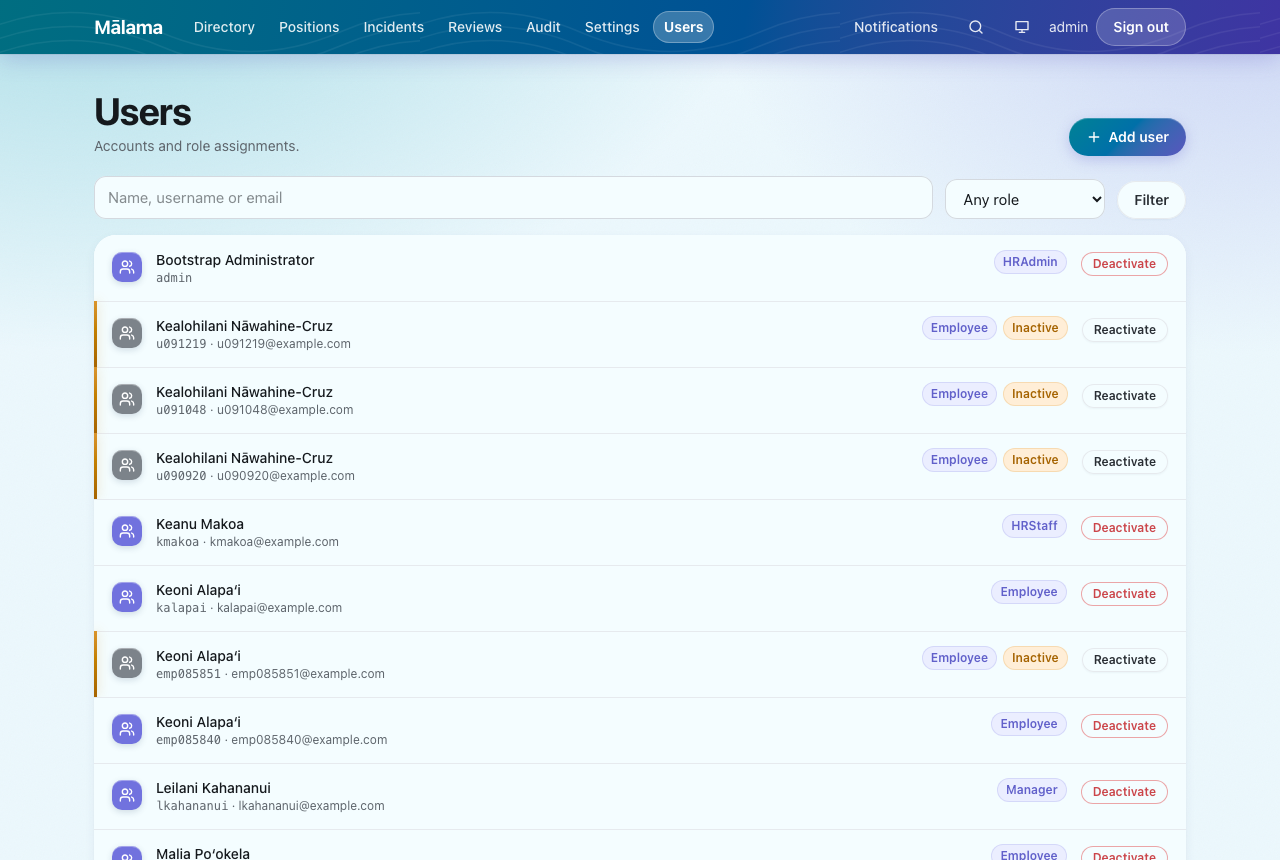Screen dimensions: 1280x860
Task: Click user avatar icon for u091219 row
Action: 127,333
